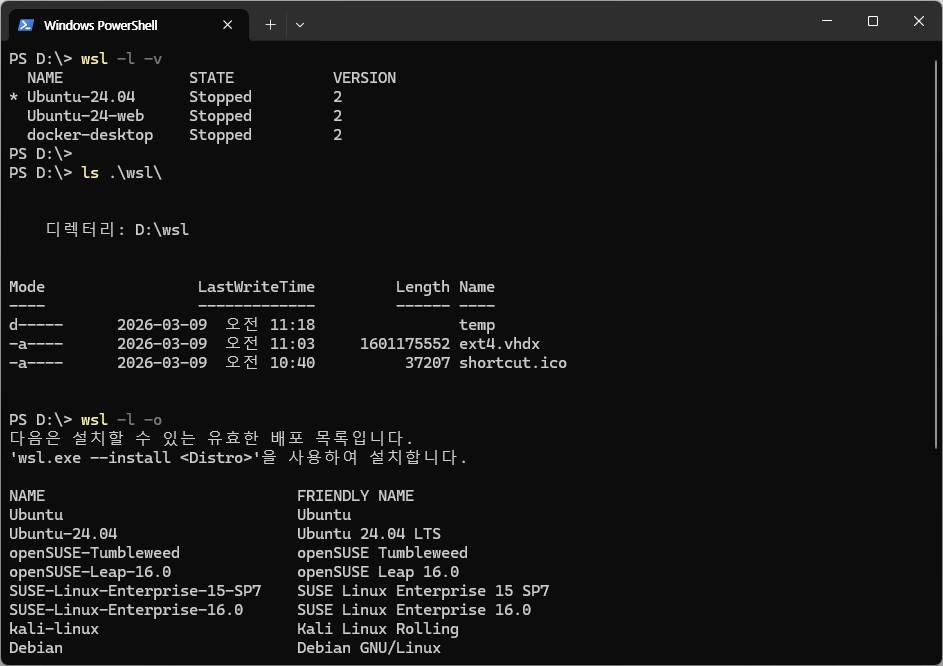
Task: Maximize the terminal window
Action: 873,21
